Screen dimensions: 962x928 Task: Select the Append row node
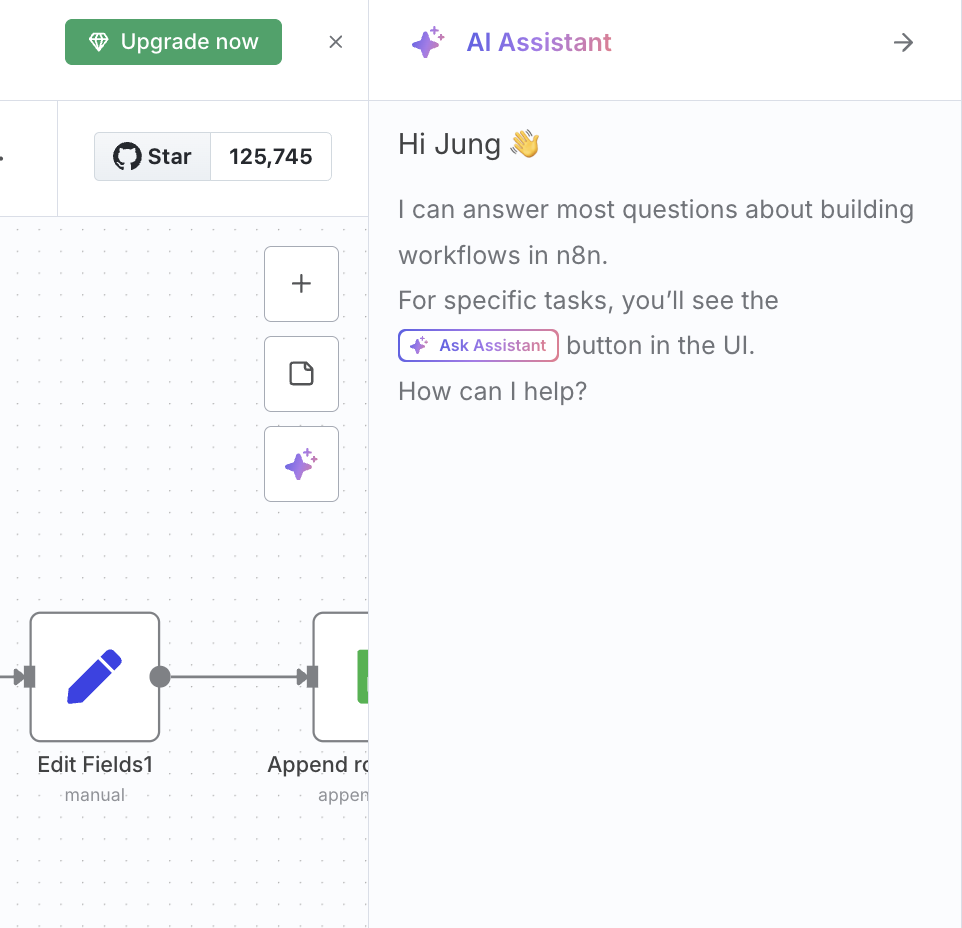(x=341, y=677)
